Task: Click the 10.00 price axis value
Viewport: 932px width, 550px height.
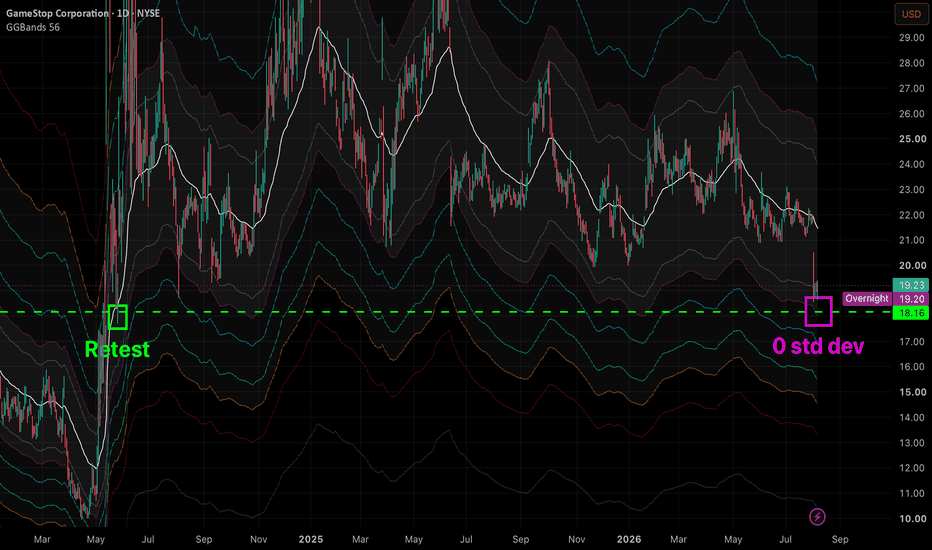Action: pos(912,519)
